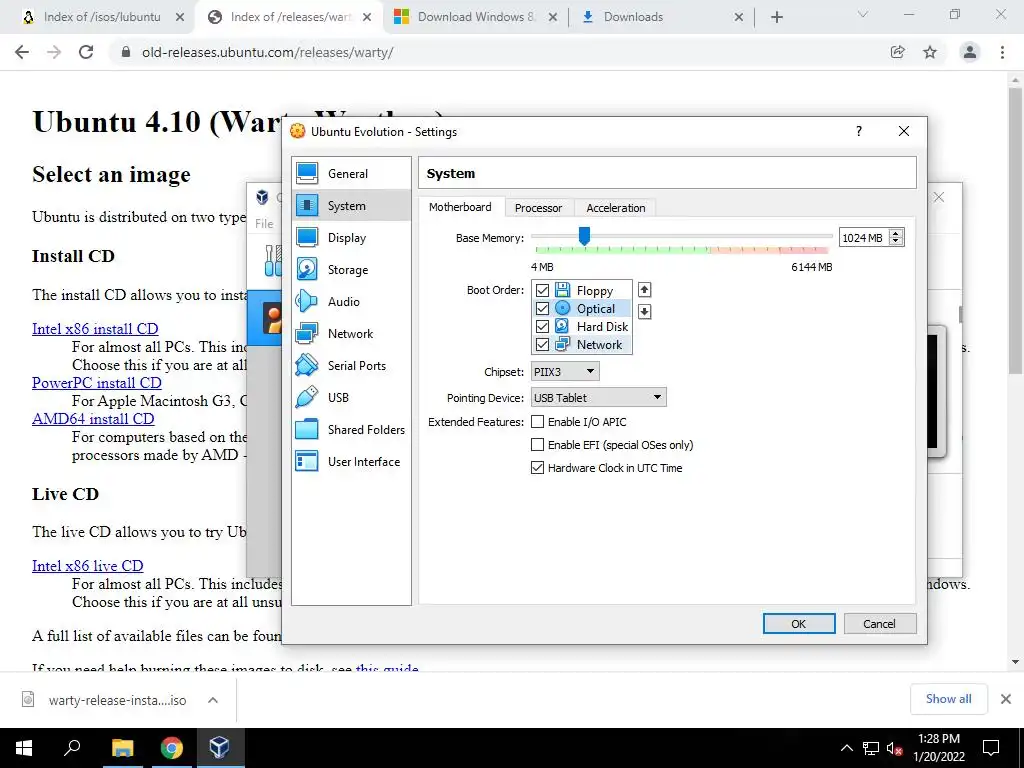Click VirtualBox cube icon in taskbar

point(219,748)
